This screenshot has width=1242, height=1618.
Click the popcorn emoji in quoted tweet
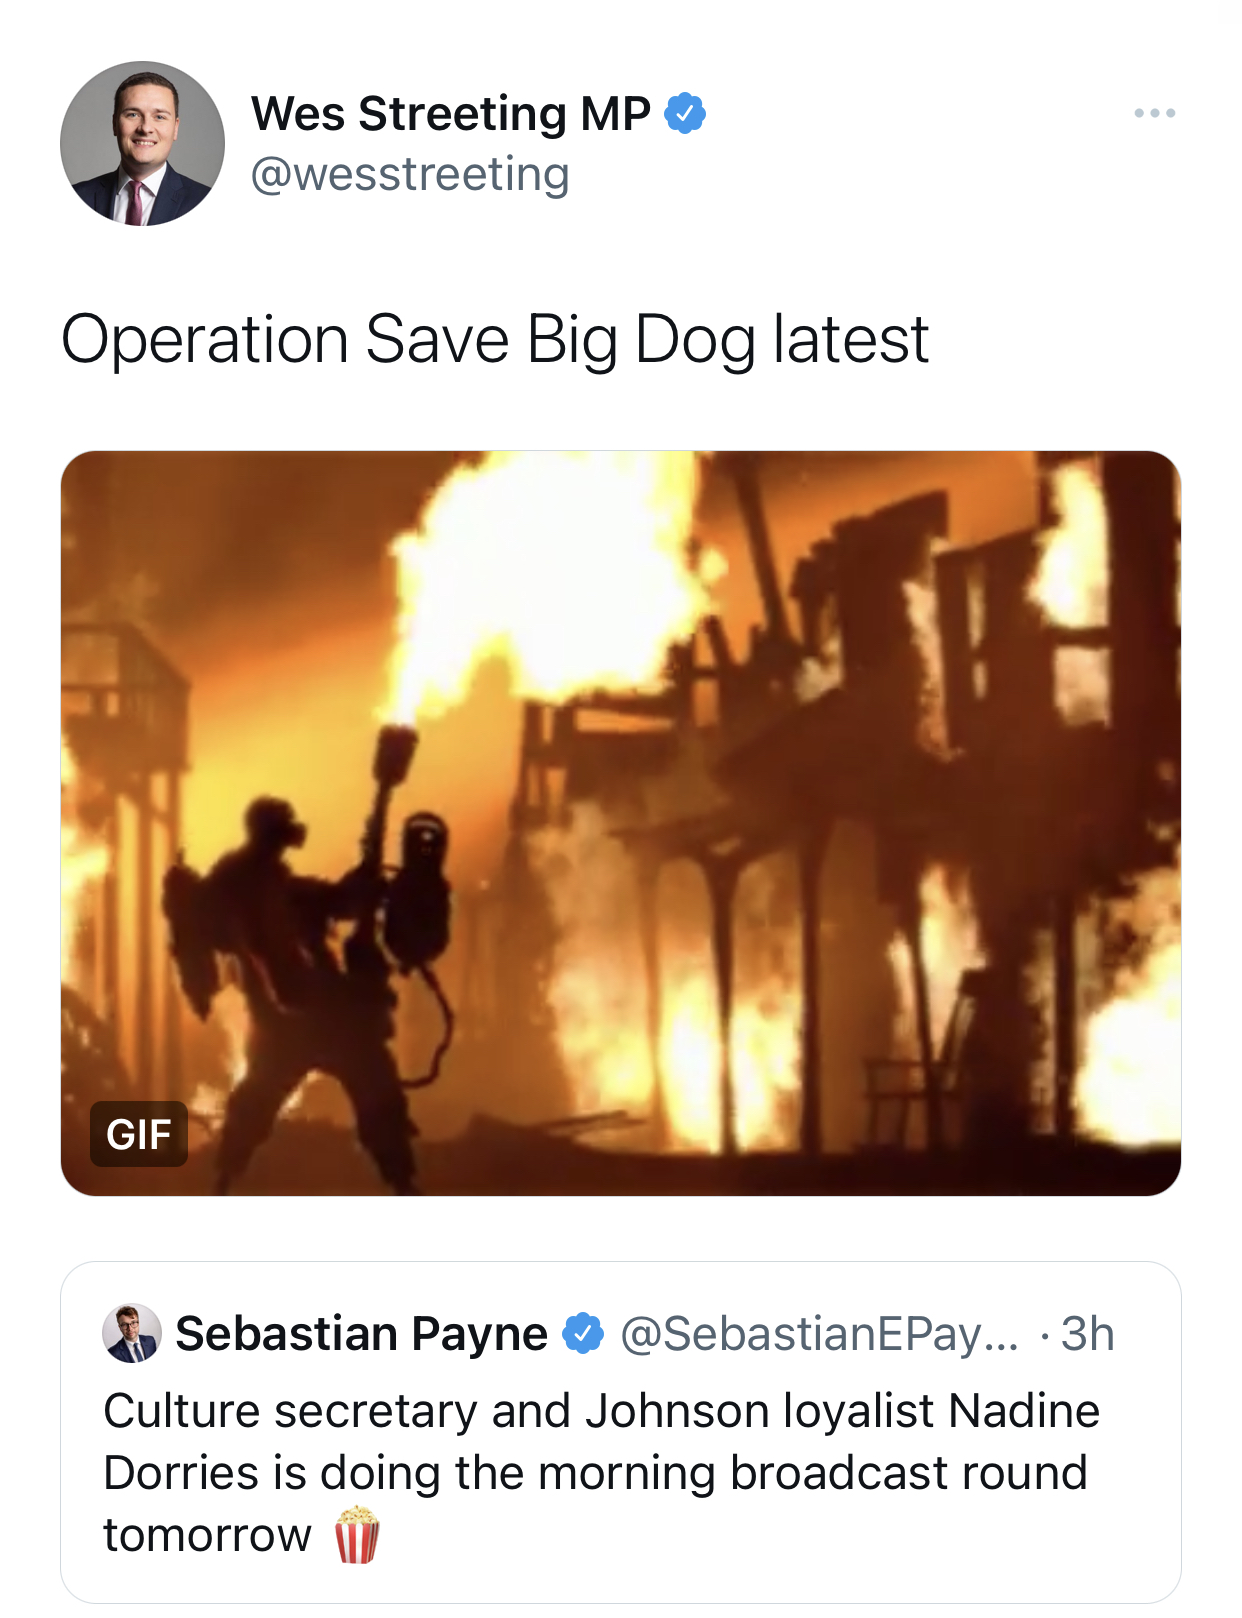357,1535
